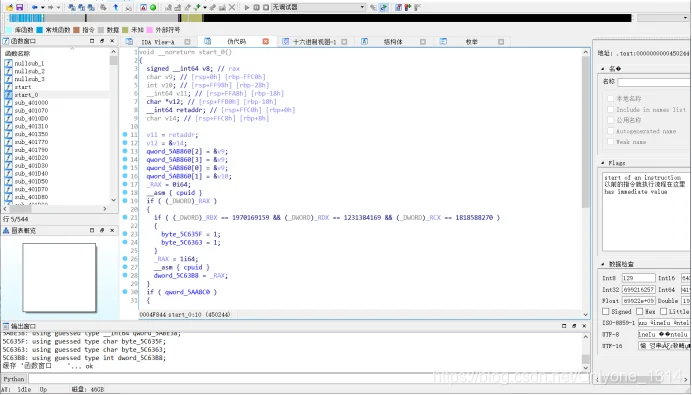
Task: Click the 函数名称 column header
Action: pyautogui.click(x=18, y=53)
